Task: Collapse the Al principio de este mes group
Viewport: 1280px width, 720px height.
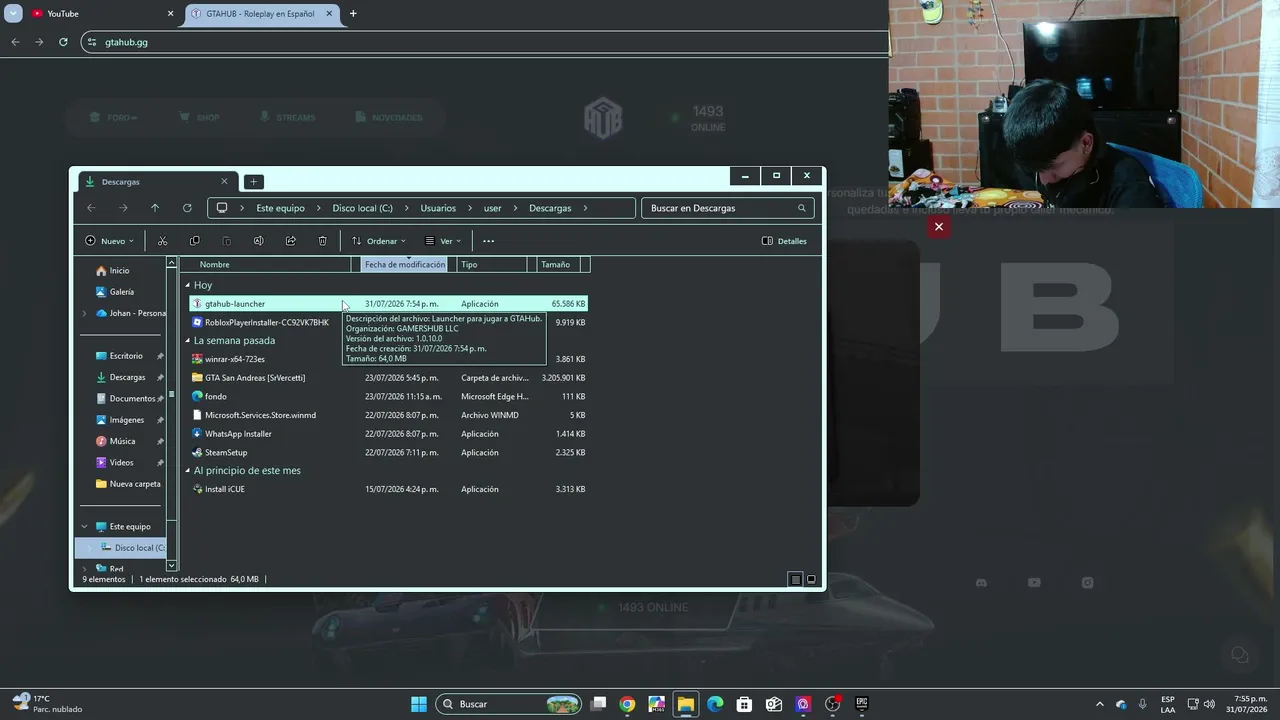Action: [x=187, y=471]
